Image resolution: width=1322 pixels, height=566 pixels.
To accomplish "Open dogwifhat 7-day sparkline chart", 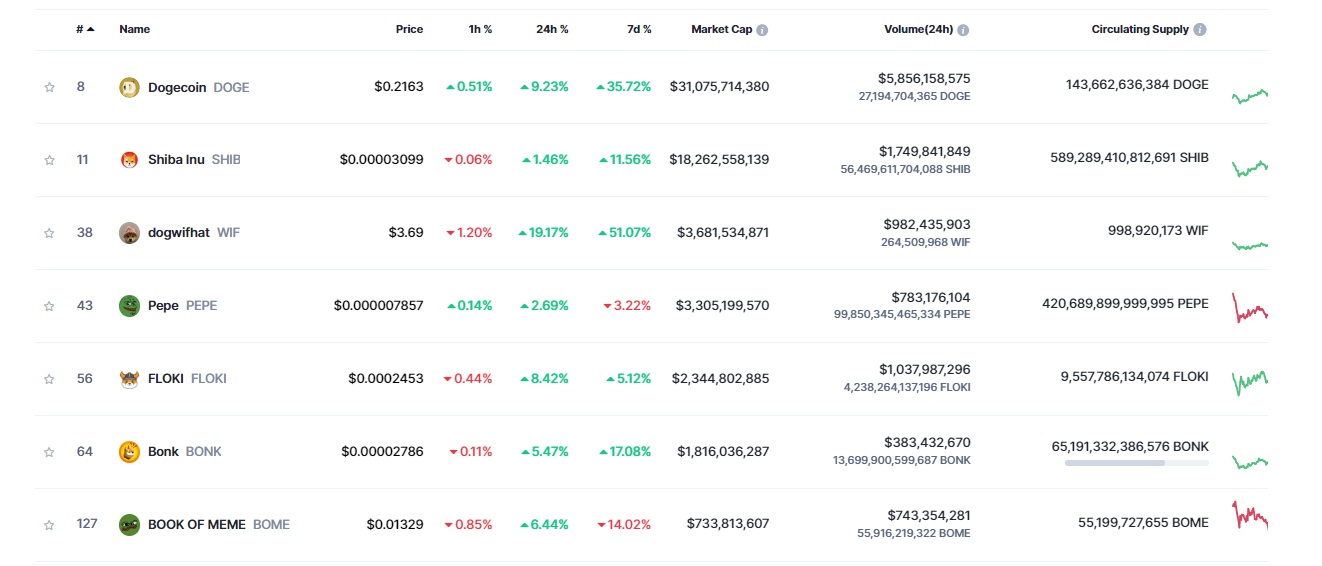I will coord(1250,244).
